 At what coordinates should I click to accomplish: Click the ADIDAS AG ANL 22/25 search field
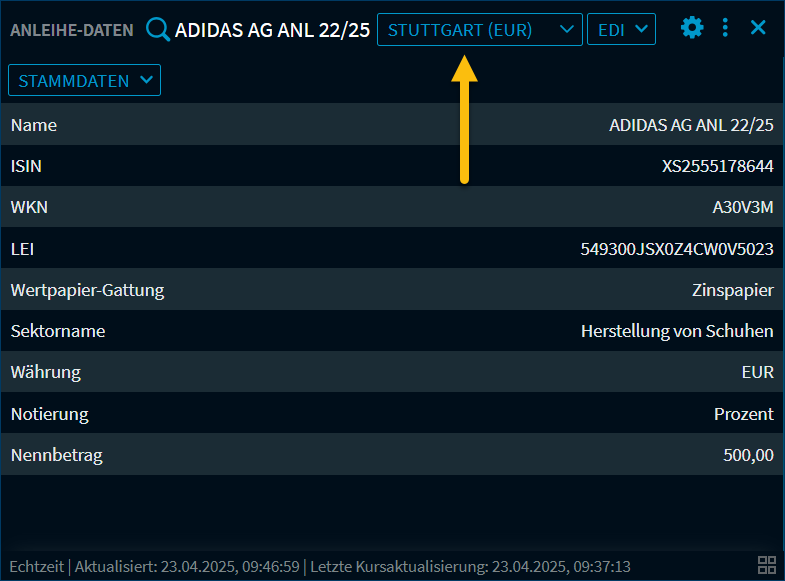[x=272, y=29]
